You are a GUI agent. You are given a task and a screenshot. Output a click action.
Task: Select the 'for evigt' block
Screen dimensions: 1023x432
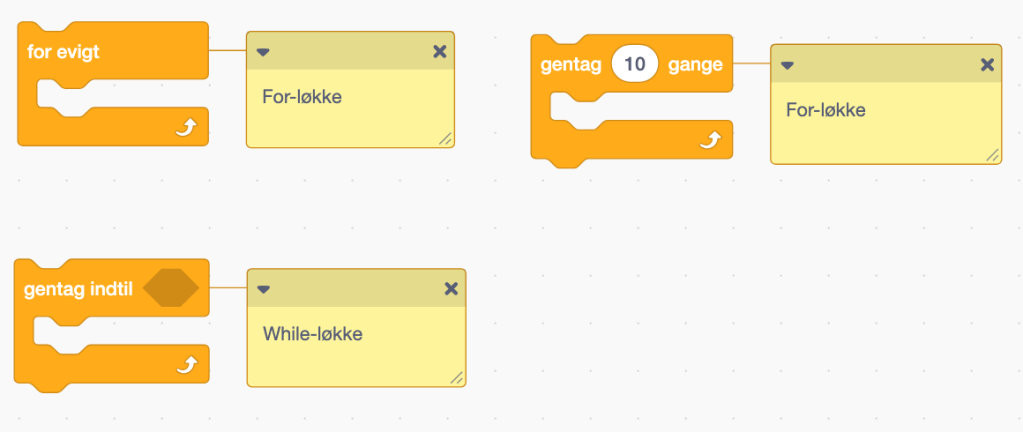(64, 52)
